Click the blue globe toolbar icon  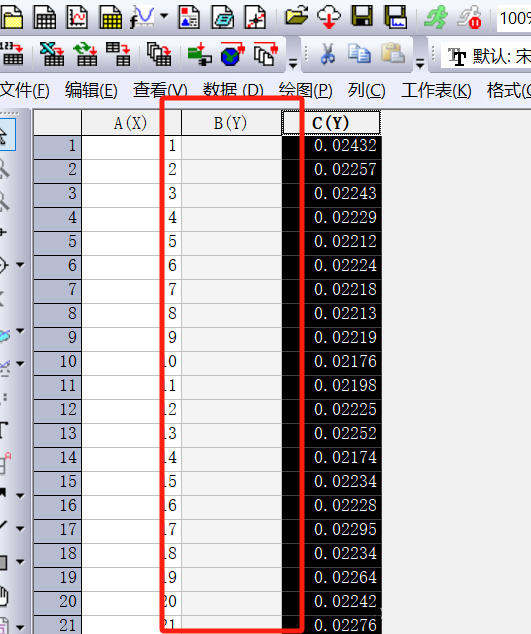coord(233,54)
